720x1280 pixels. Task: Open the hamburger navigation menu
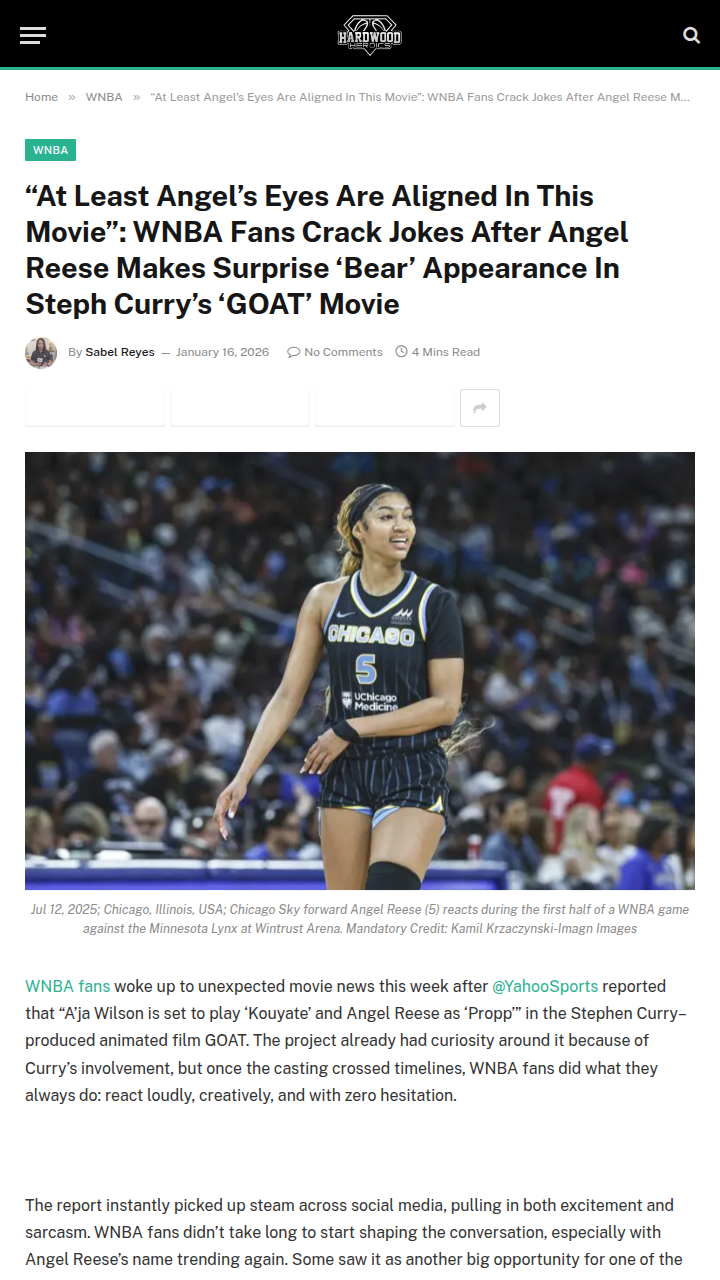pyautogui.click(x=33, y=35)
